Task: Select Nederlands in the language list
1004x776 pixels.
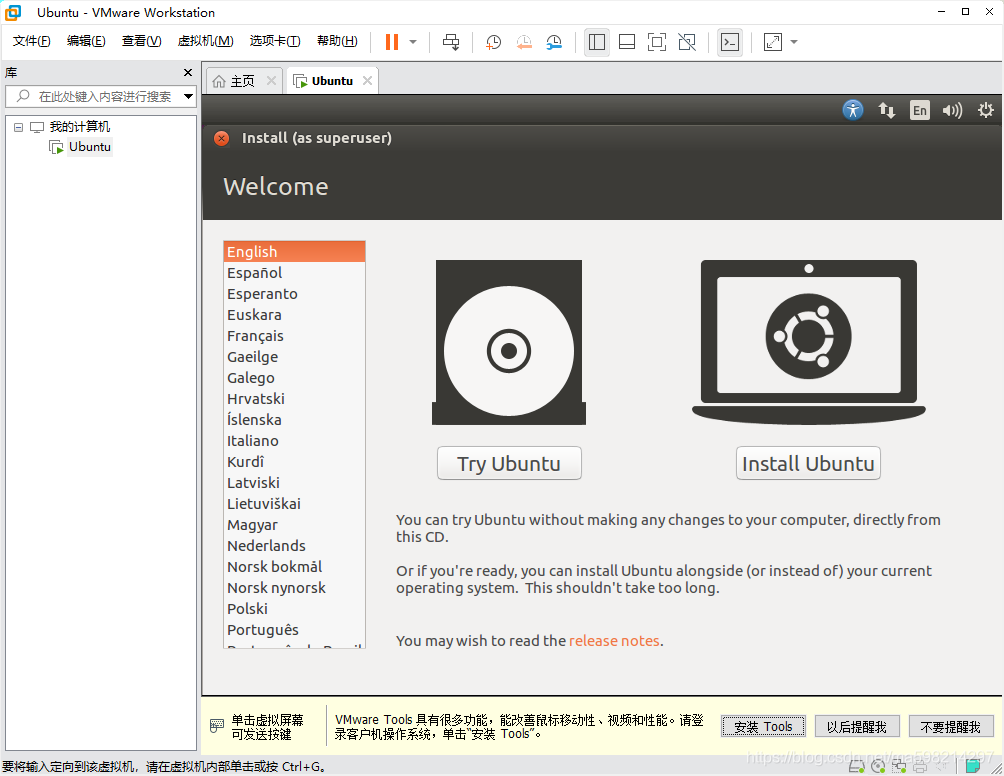Action: (x=295, y=546)
